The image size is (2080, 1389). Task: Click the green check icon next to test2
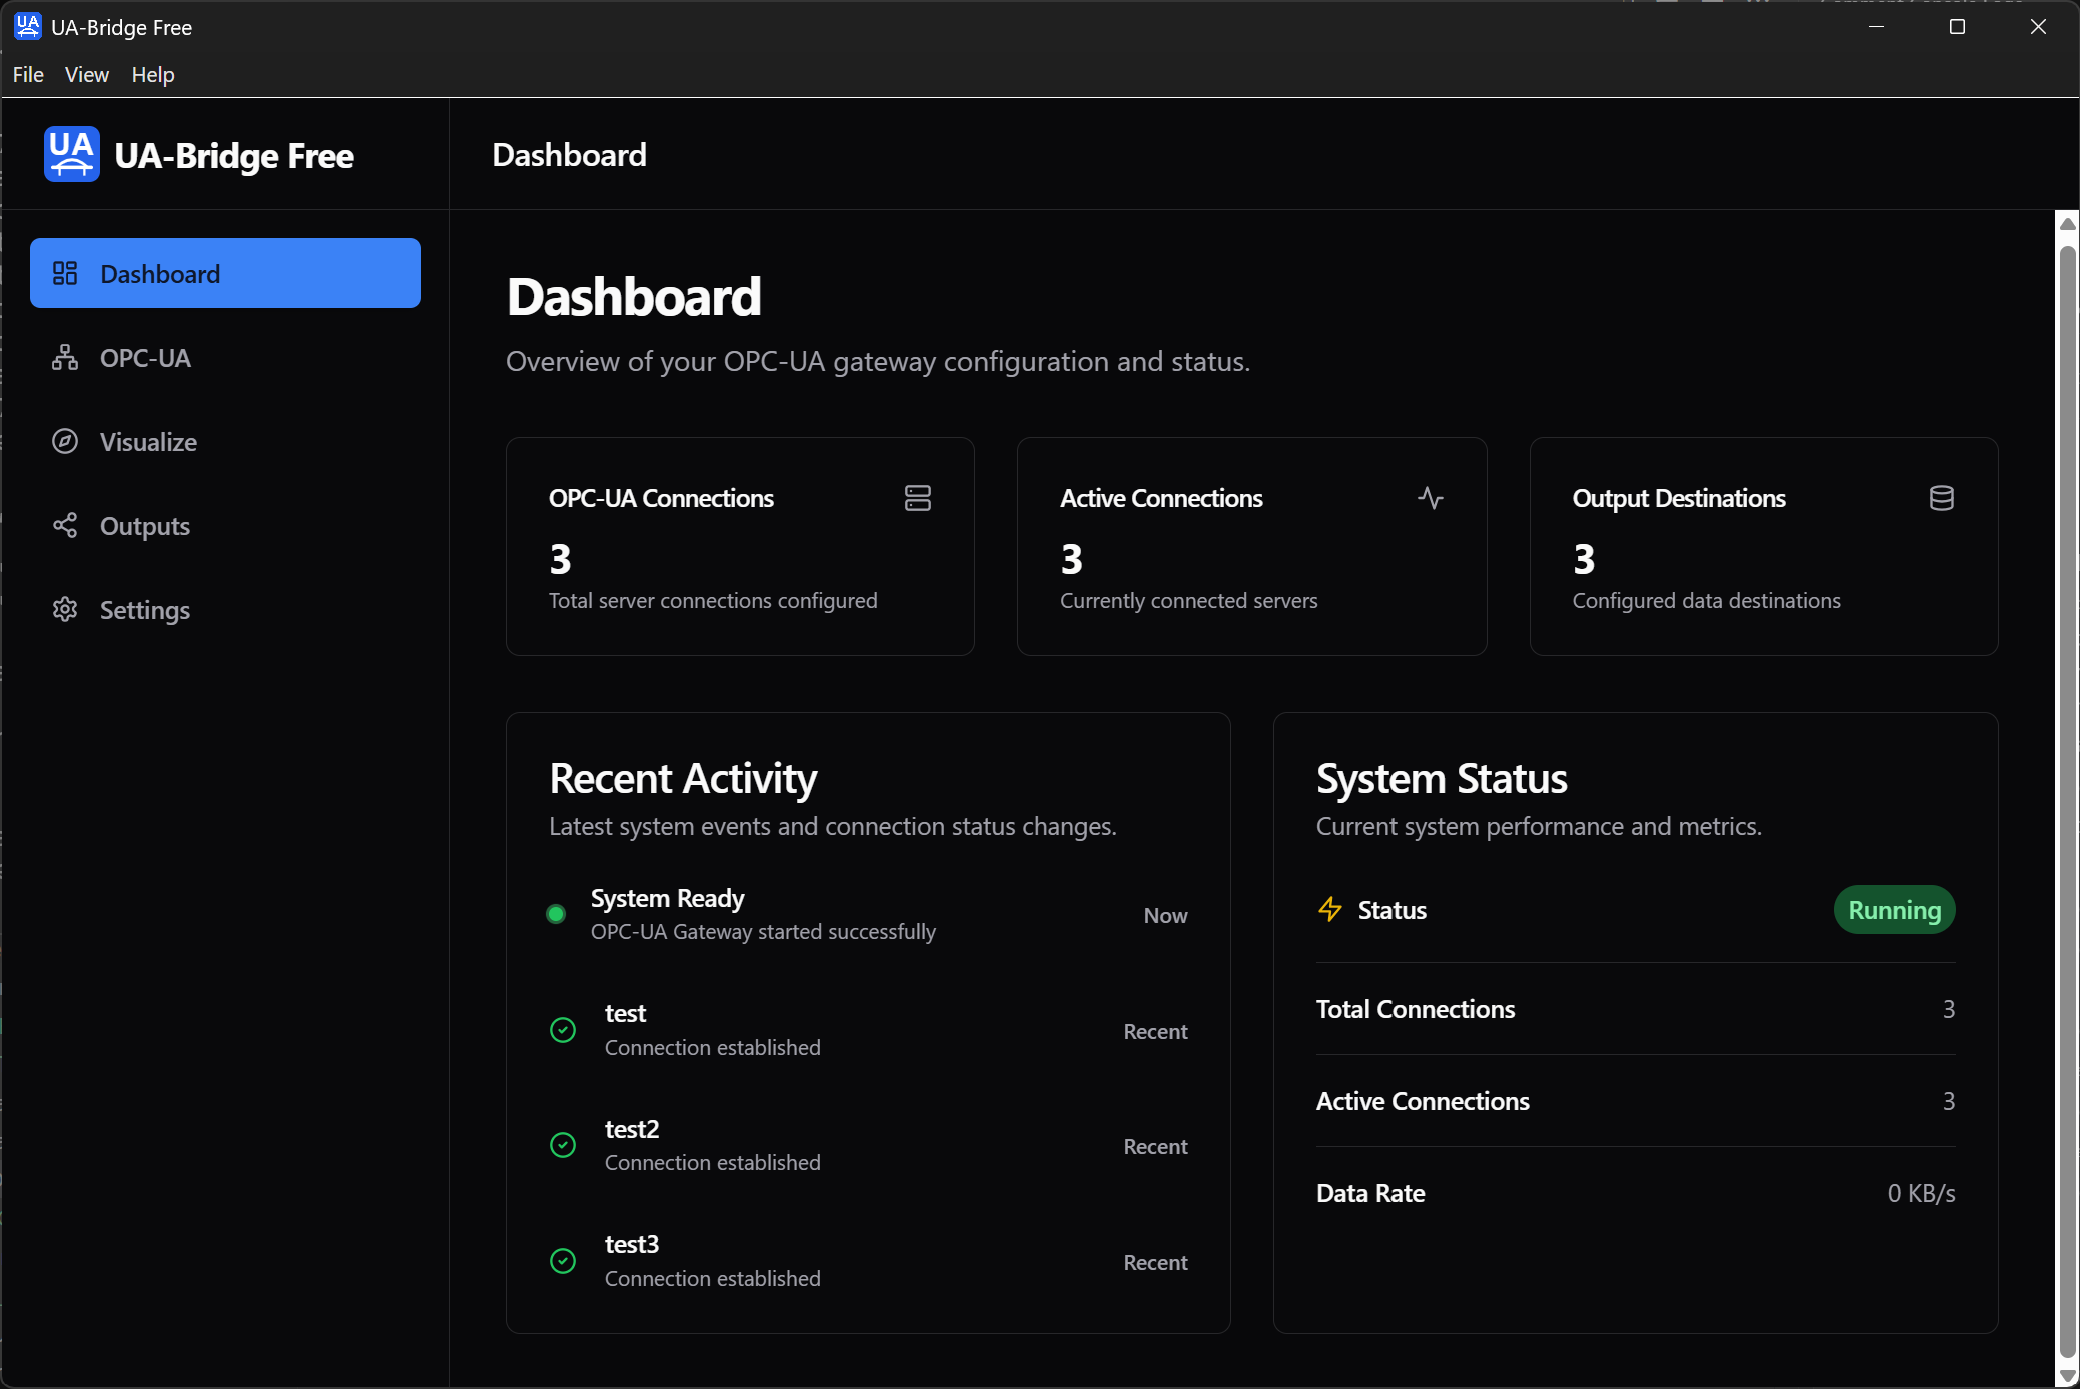[x=563, y=1145]
